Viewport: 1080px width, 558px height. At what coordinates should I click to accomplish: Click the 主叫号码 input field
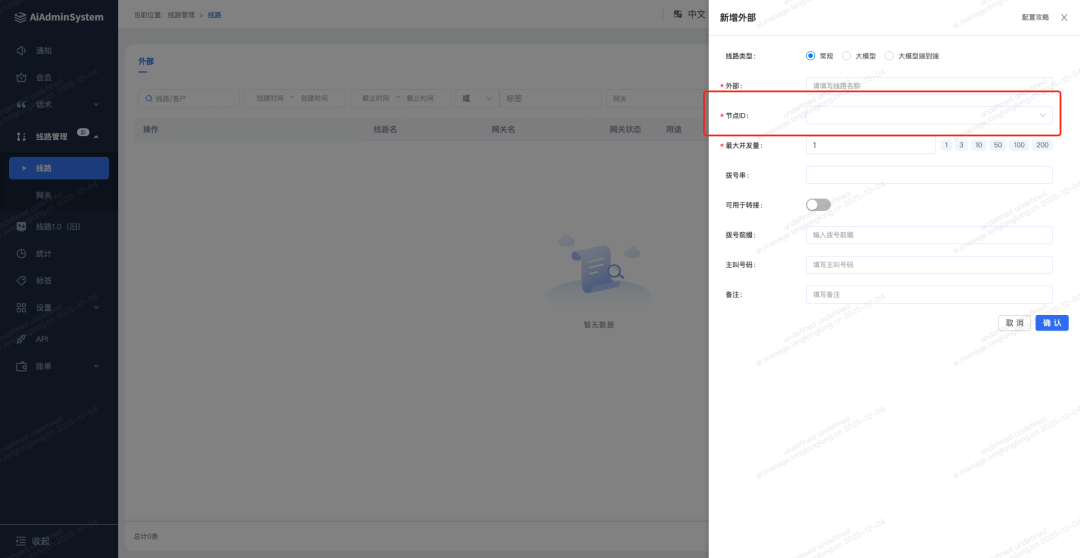[x=928, y=265]
